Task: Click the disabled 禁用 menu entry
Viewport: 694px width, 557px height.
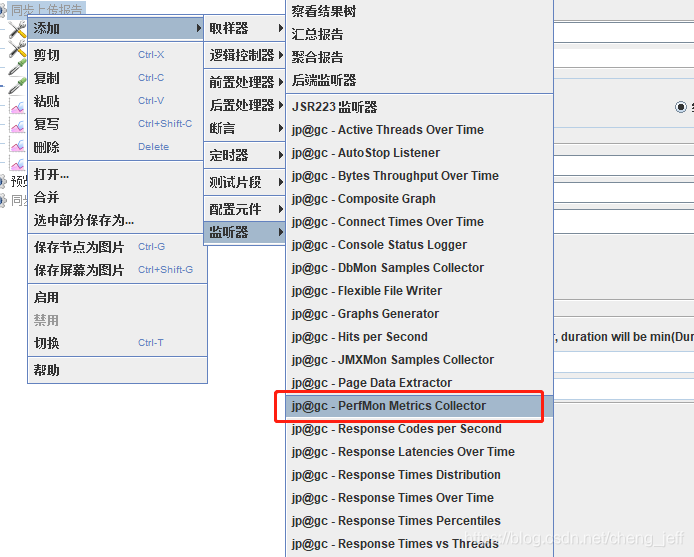Action: point(118,320)
